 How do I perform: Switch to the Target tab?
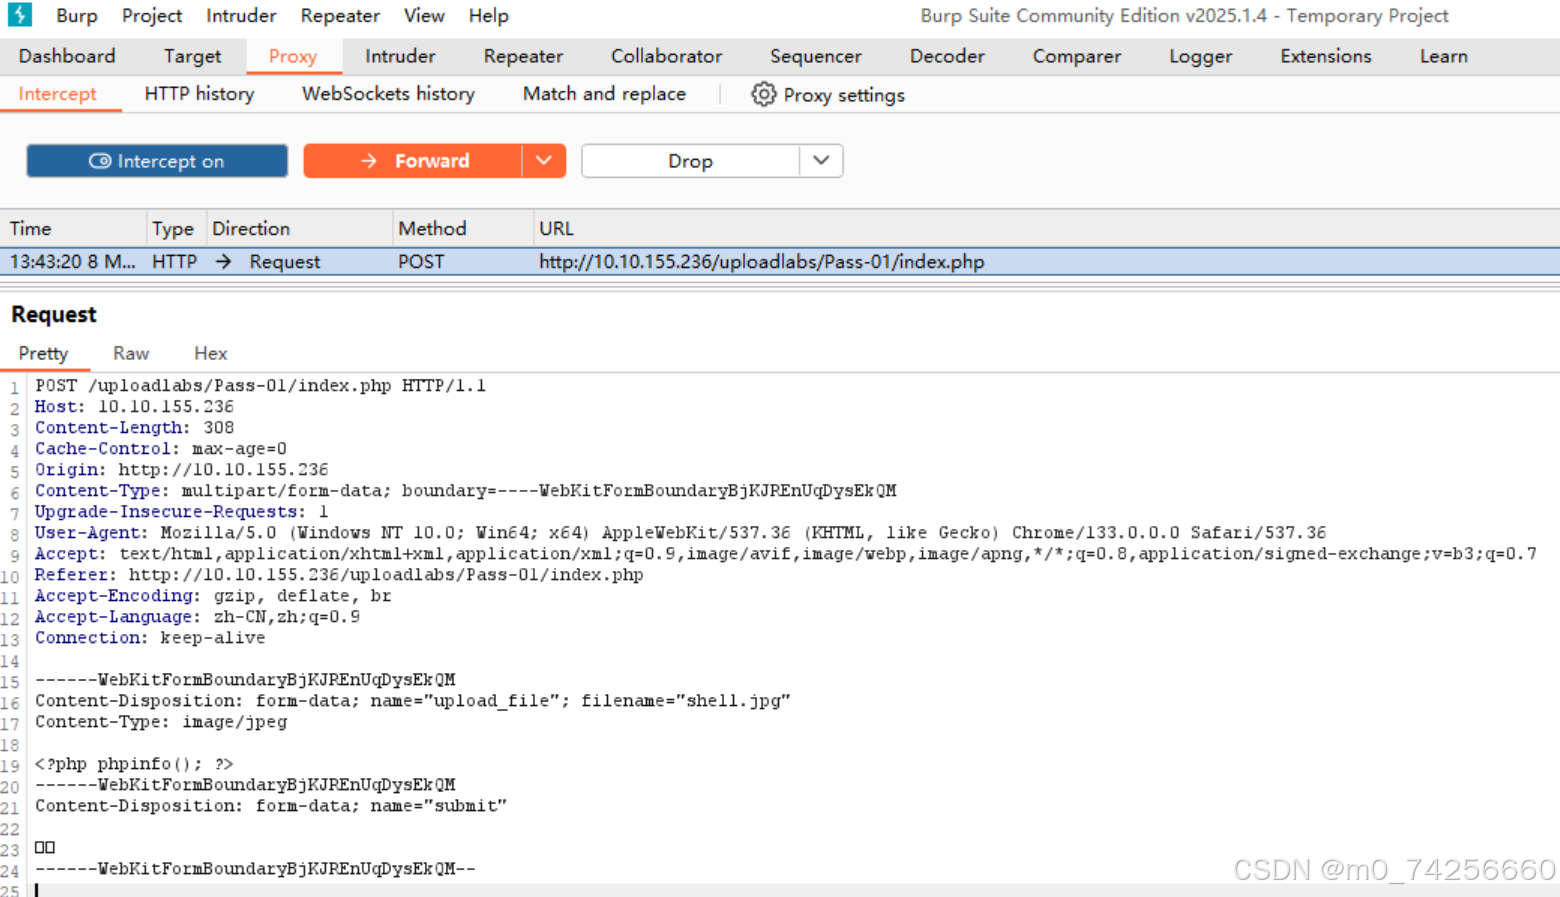[x=192, y=56]
